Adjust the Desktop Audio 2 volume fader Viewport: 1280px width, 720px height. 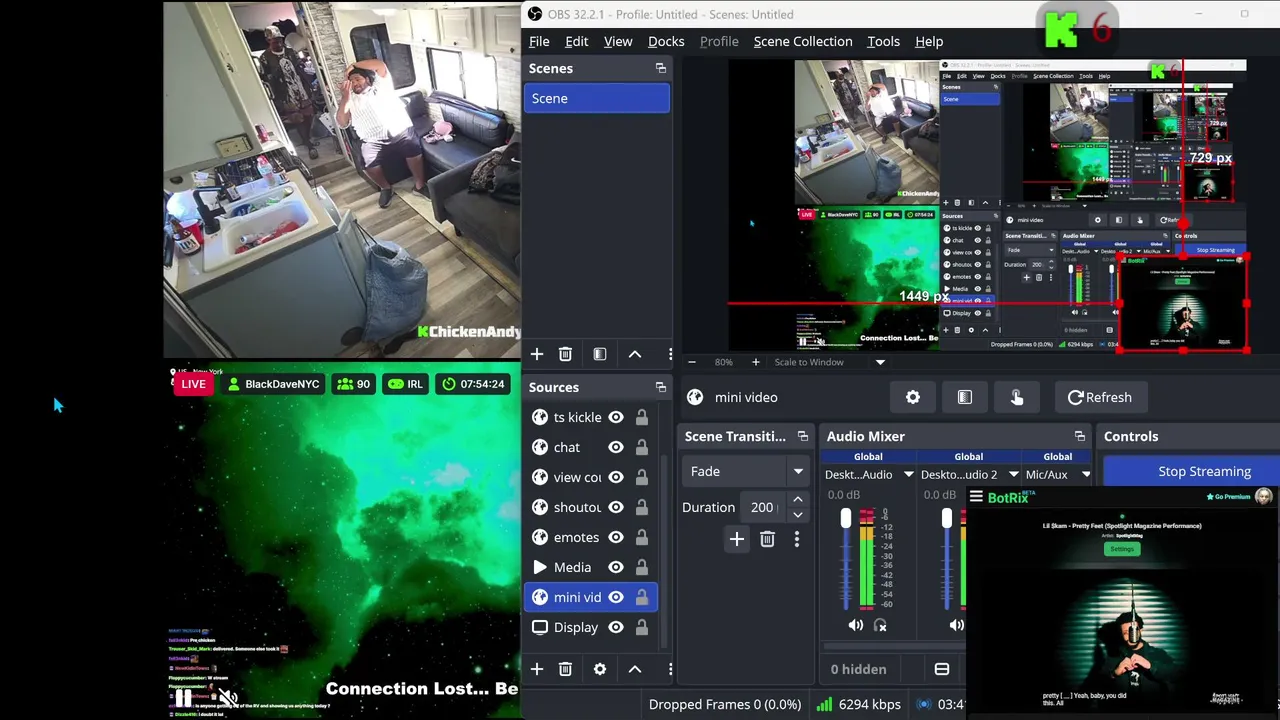tap(947, 518)
